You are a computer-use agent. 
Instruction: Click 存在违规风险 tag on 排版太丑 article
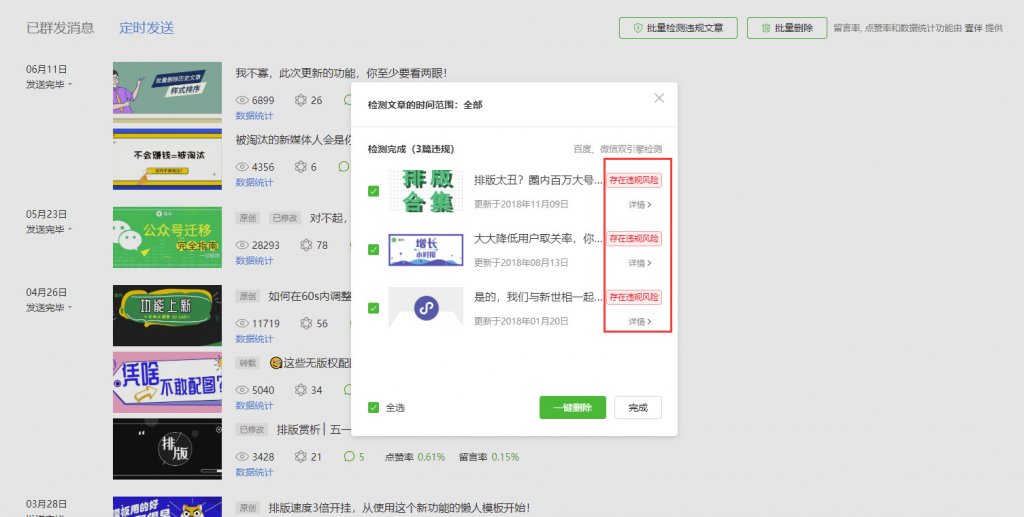pos(634,180)
